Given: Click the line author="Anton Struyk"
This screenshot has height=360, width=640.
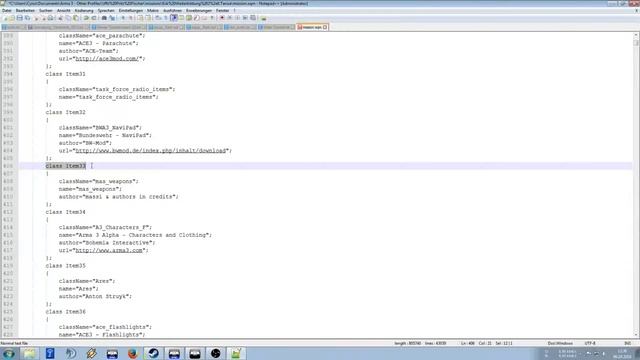Looking at the screenshot, I should 96,296.
